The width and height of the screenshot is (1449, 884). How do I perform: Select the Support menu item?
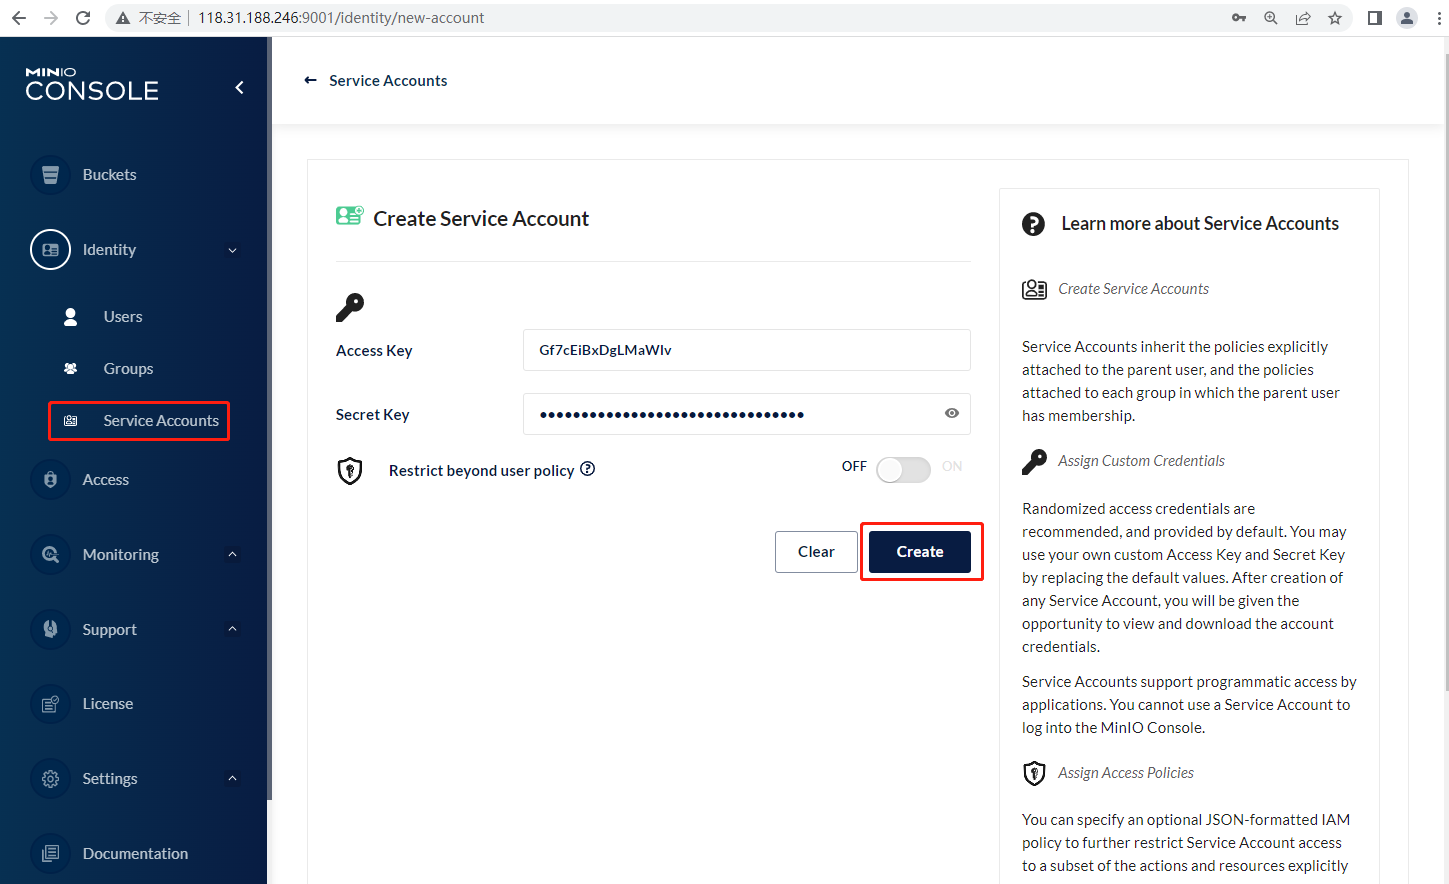(x=110, y=629)
